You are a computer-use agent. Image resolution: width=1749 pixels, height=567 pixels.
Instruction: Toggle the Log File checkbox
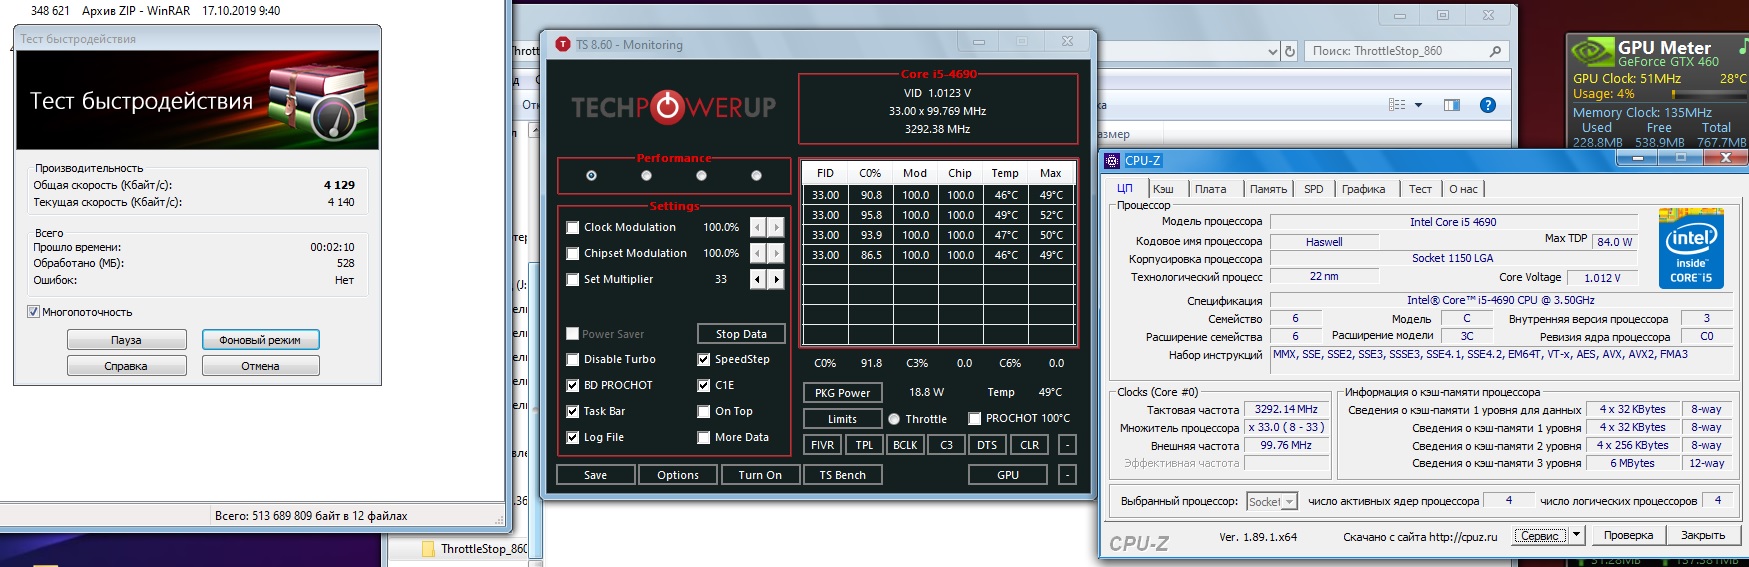click(x=573, y=437)
